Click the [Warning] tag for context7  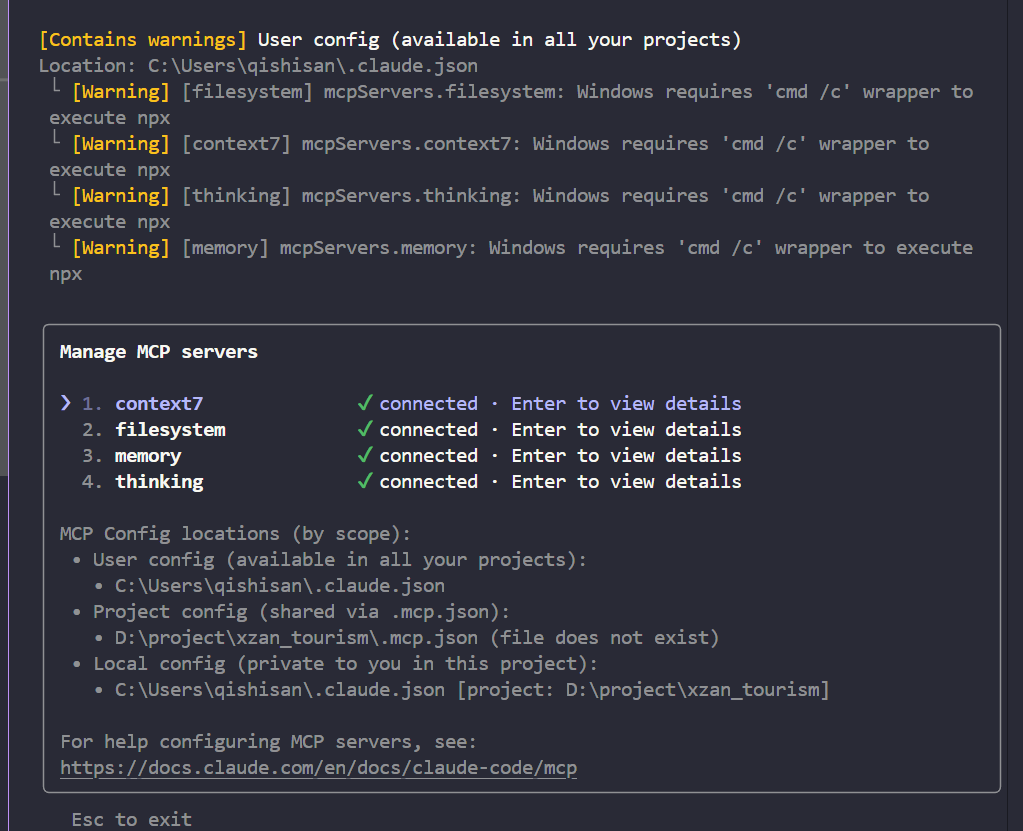pos(121,144)
